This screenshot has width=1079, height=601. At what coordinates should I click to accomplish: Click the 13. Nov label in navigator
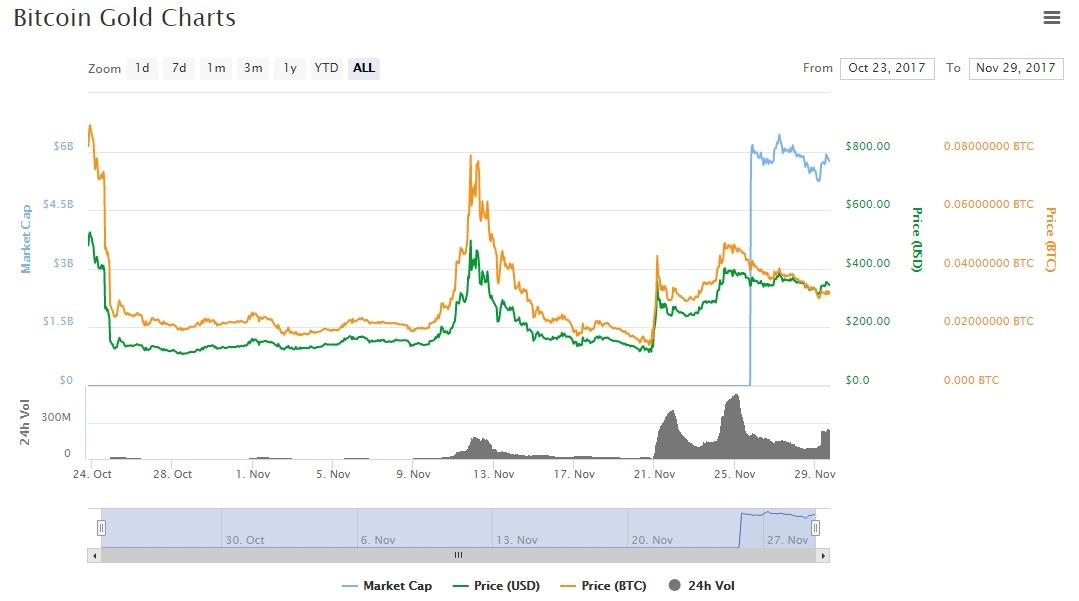coord(517,540)
